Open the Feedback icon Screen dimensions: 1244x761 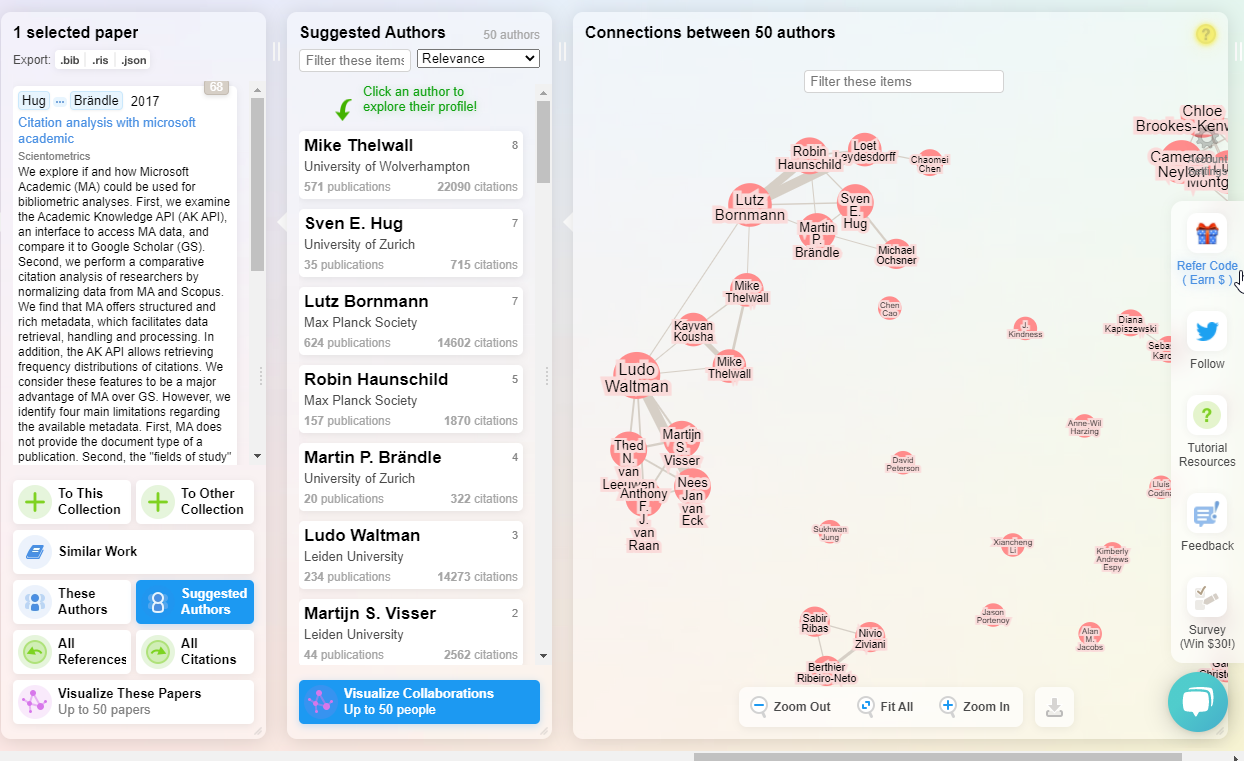(1207, 513)
